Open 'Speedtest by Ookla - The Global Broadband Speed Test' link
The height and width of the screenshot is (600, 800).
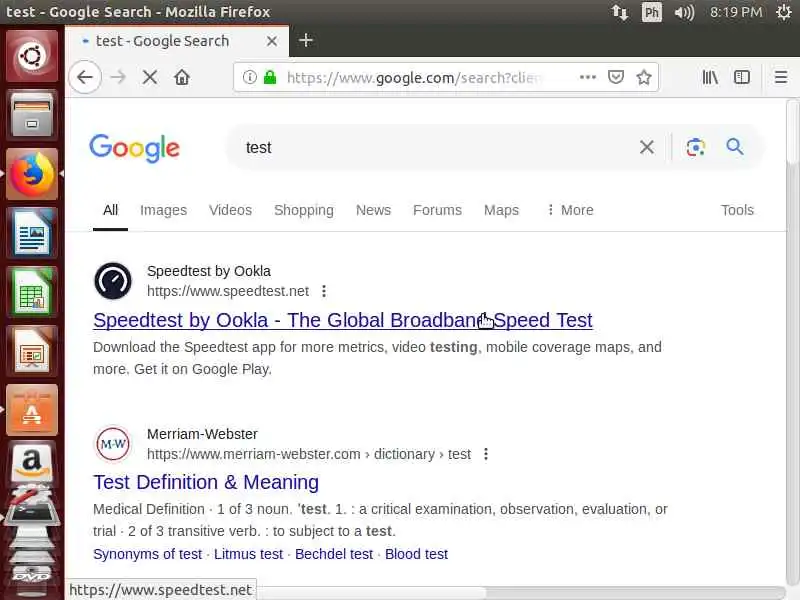(343, 320)
